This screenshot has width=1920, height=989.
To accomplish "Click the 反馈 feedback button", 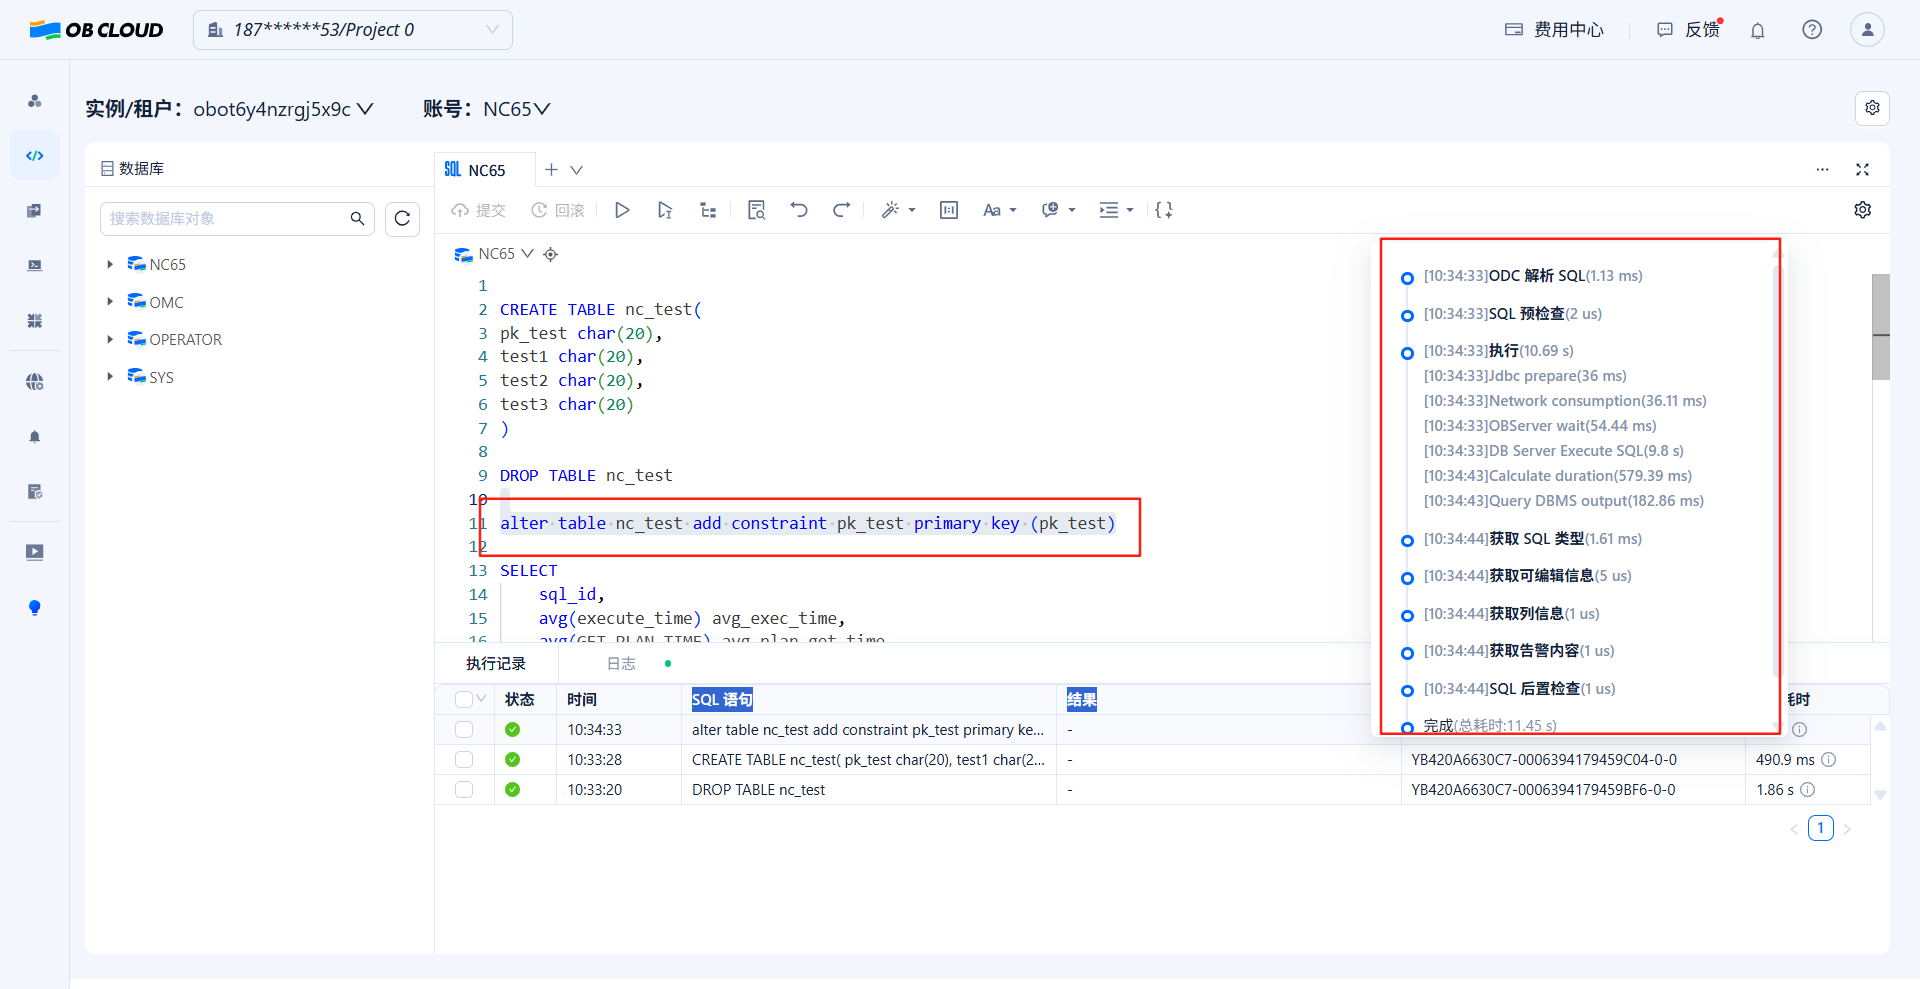I will 1689,30.
